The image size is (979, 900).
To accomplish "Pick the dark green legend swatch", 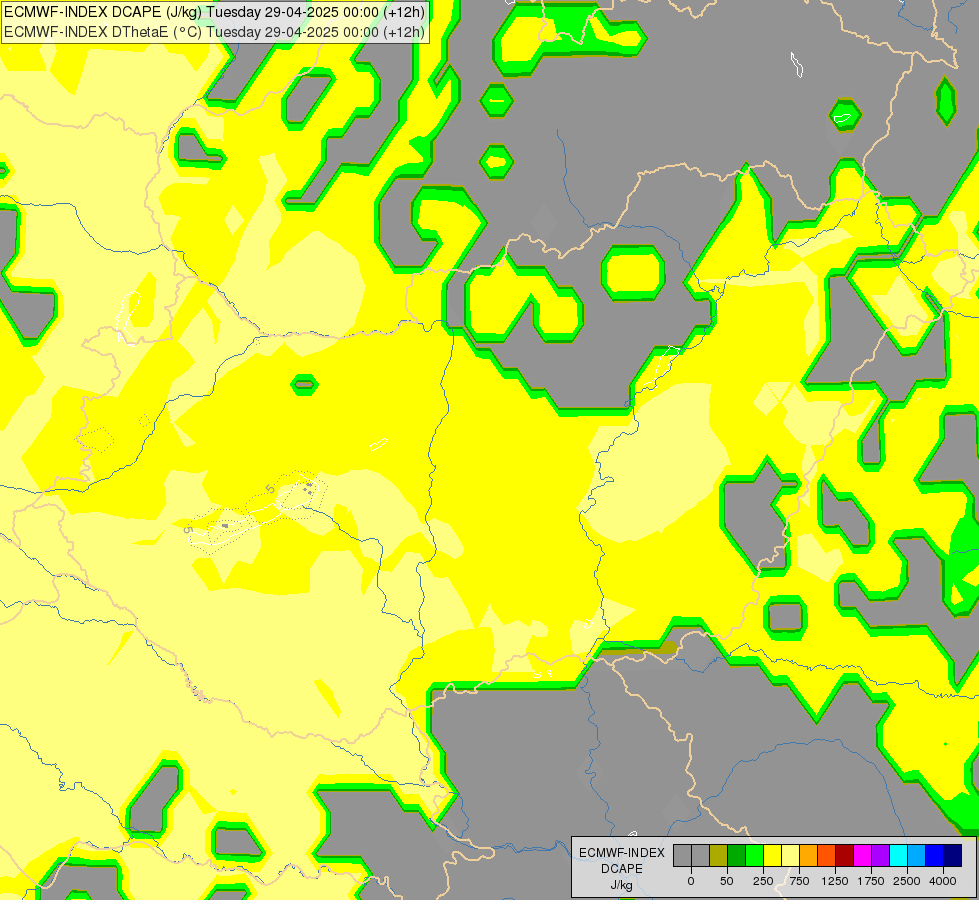I will tap(736, 856).
